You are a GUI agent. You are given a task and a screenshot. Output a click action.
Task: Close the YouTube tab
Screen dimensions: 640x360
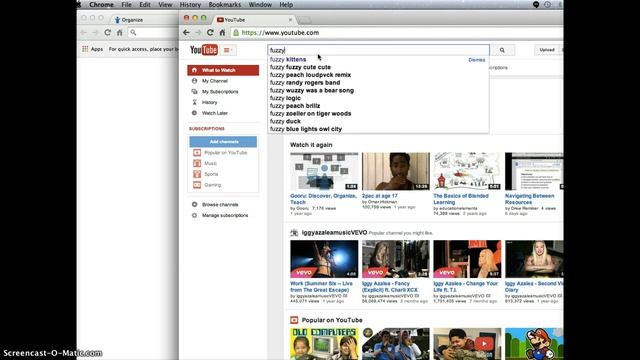[290, 20]
